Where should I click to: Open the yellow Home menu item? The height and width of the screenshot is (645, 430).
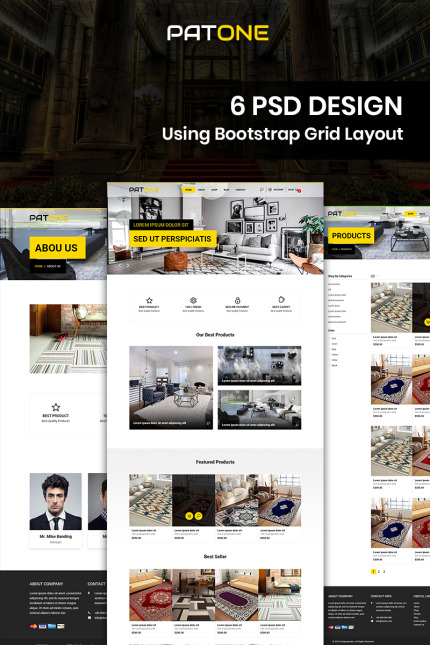click(x=188, y=190)
